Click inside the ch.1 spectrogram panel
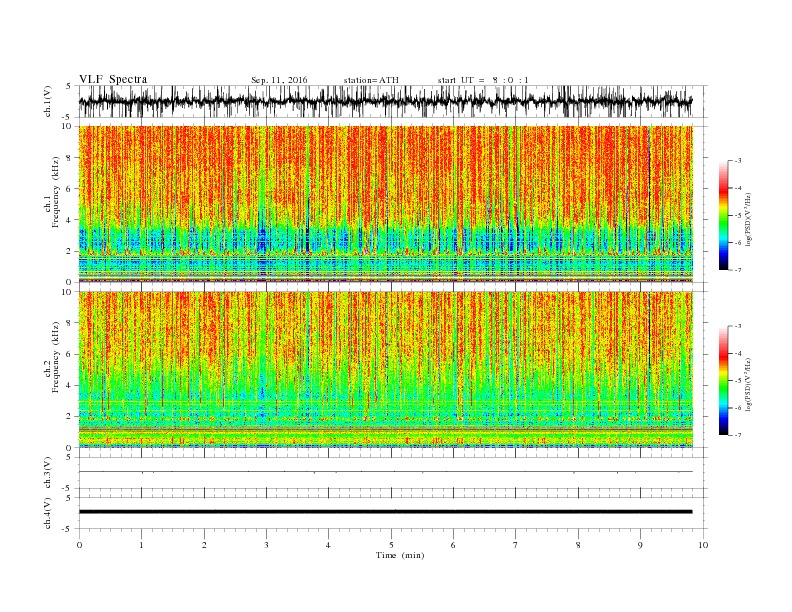The image size is (792, 612). (385, 204)
